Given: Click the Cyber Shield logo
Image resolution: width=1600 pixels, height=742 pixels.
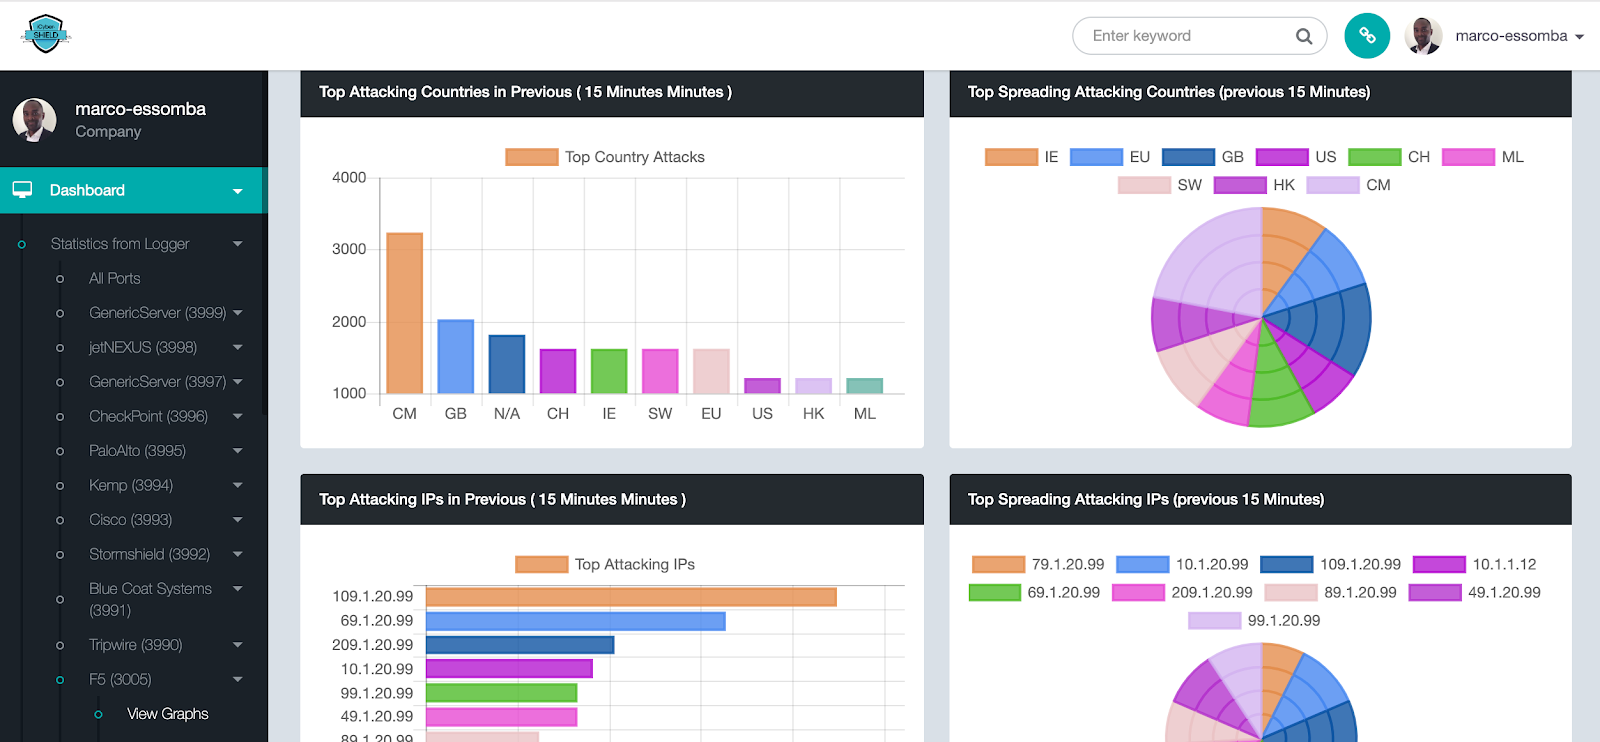Looking at the screenshot, I should coord(46,34).
